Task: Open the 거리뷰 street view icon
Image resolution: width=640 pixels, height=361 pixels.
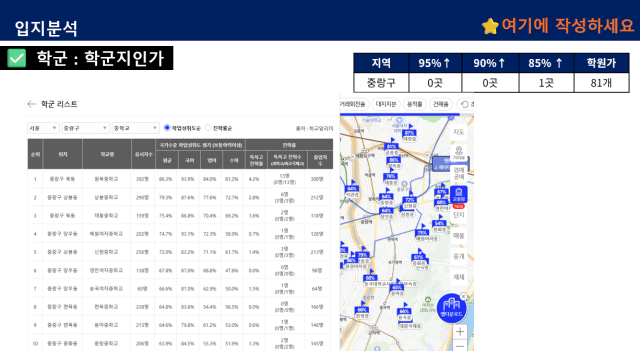Action: point(459,153)
